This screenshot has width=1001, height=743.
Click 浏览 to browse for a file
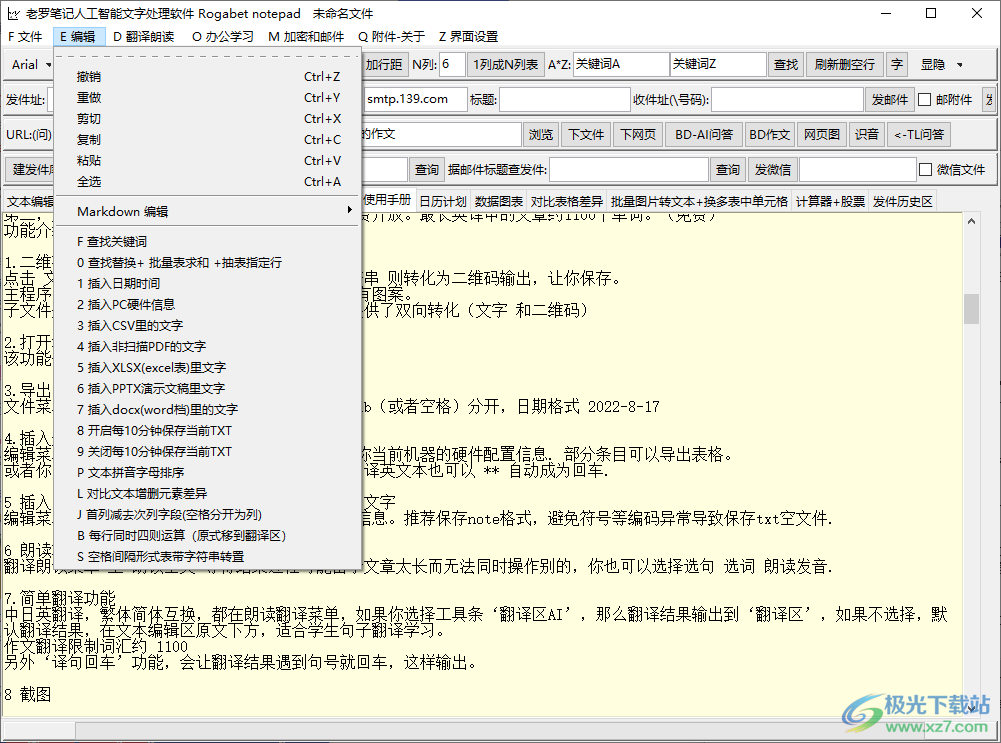tap(541, 133)
